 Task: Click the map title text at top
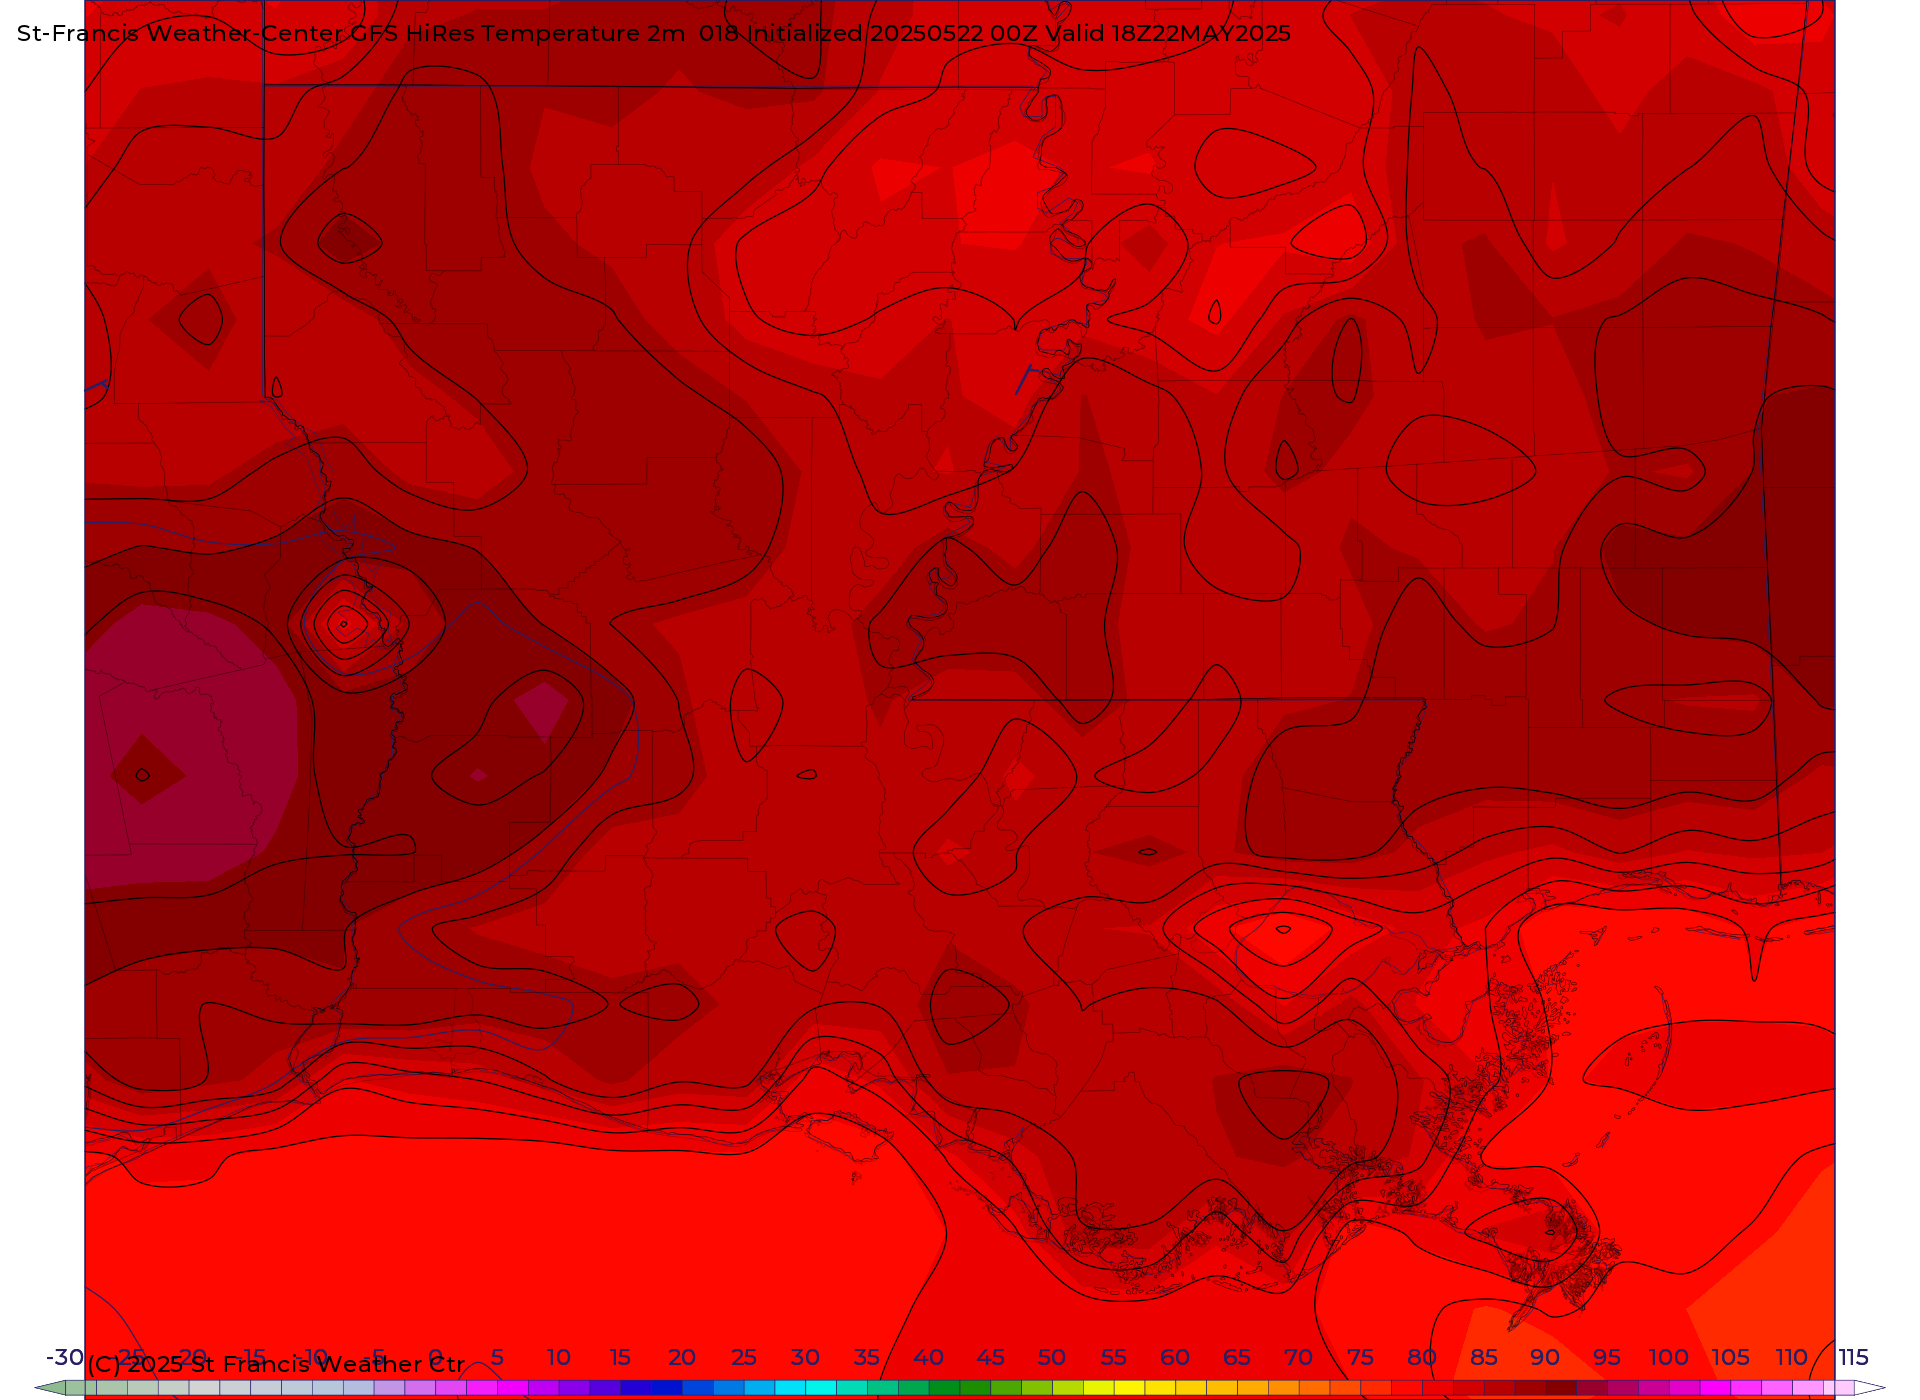pos(654,34)
